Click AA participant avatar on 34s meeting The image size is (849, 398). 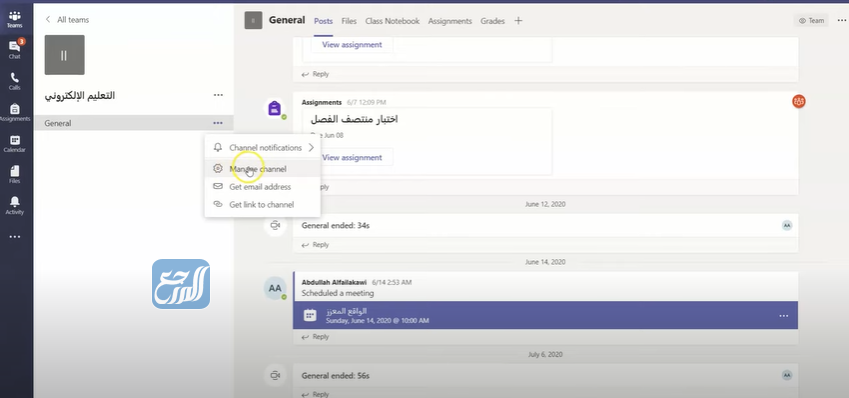pos(787,225)
